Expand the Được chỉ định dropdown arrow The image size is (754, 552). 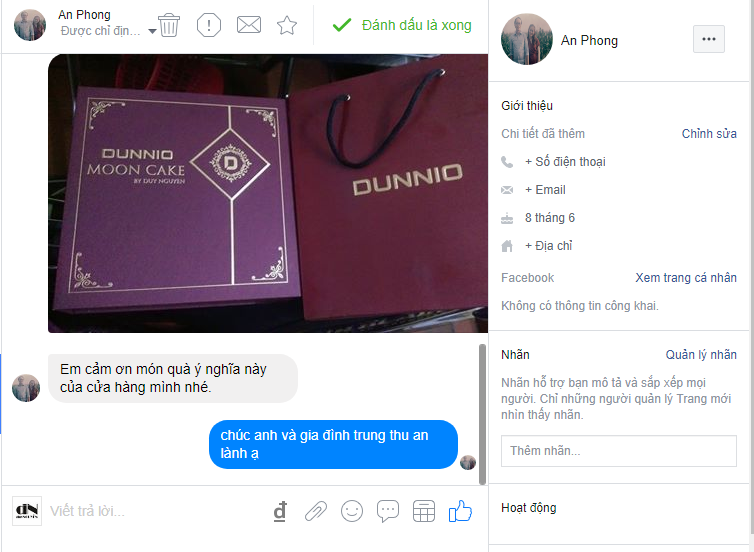(152, 31)
